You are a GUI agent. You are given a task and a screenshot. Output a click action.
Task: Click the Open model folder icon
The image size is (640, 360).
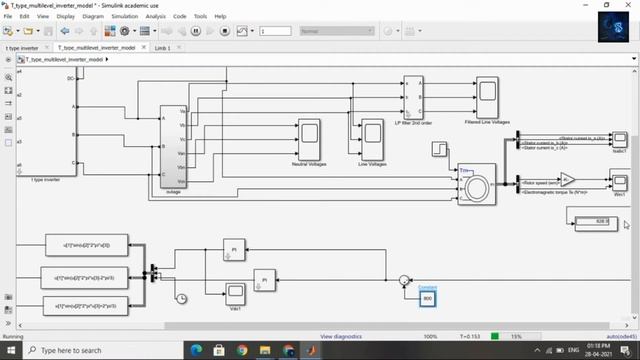pos(28,31)
